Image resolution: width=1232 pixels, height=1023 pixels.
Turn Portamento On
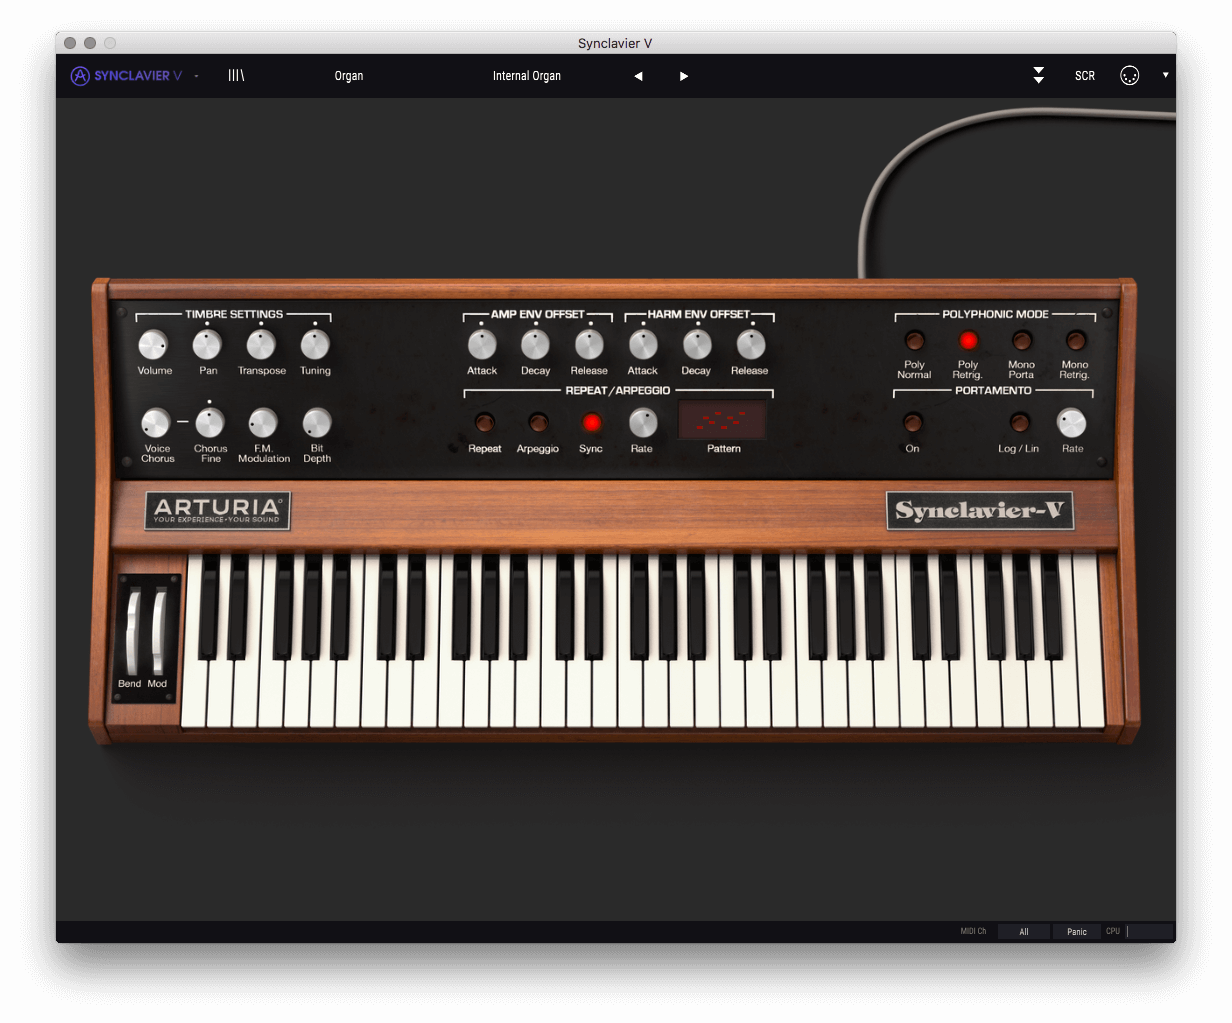[912, 423]
